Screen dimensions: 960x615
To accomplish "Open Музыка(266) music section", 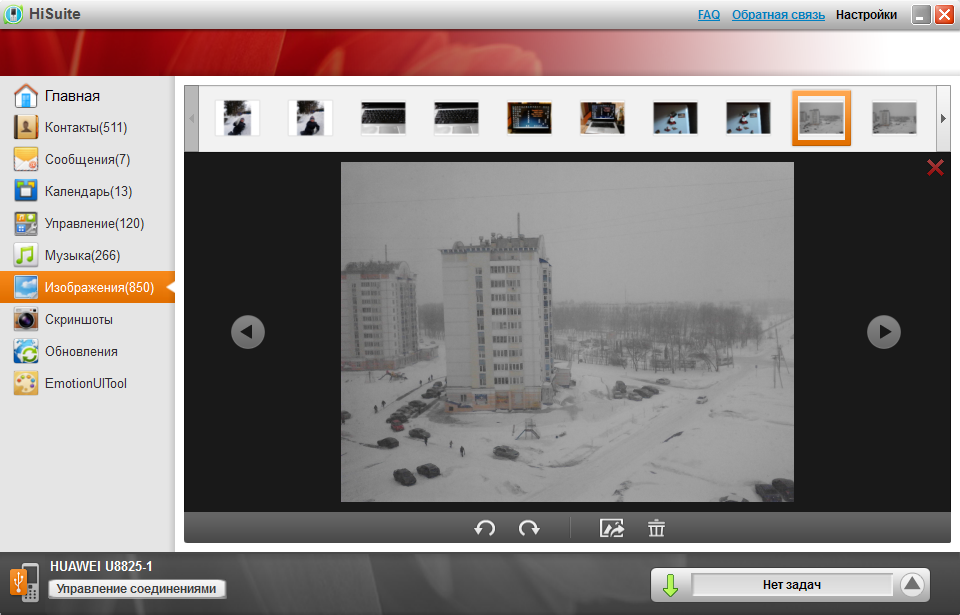I will coord(87,255).
